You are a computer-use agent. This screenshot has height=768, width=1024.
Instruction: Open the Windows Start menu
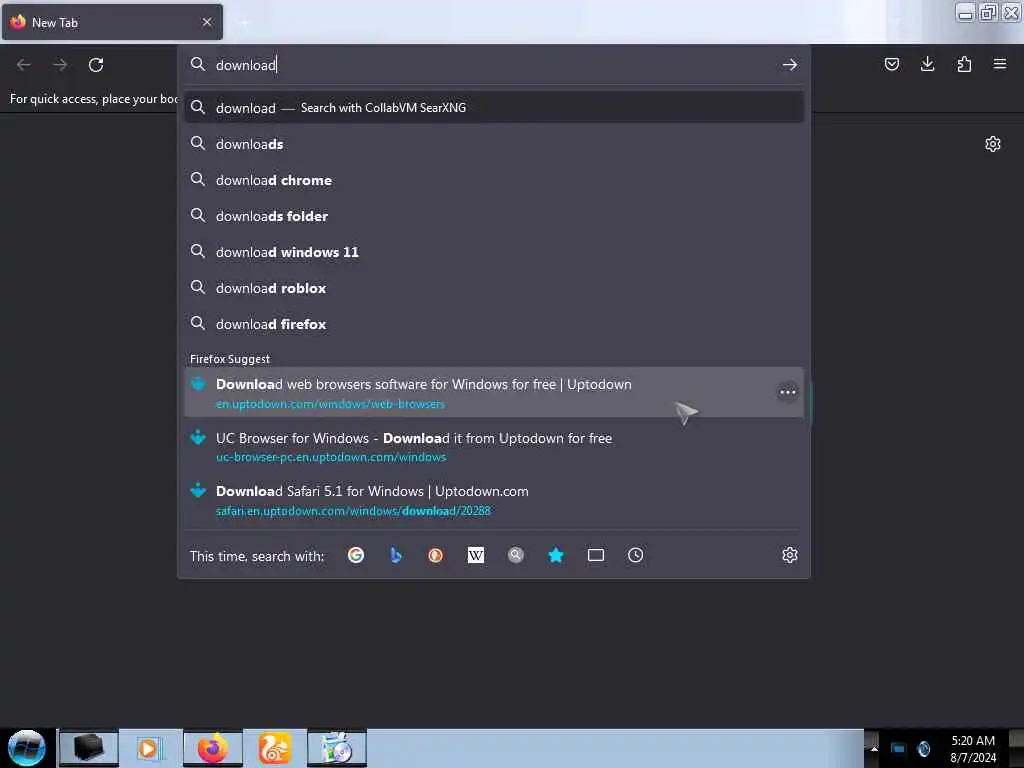(x=27, y=748)
